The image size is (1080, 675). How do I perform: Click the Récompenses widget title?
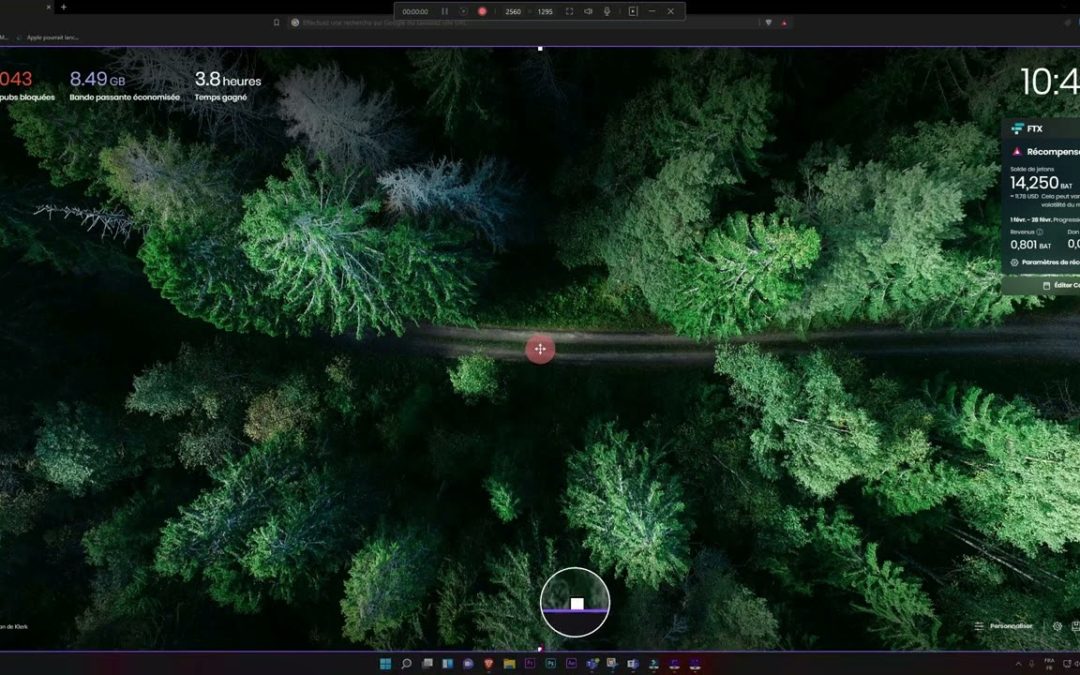pyautogui.click(x=1052, y=152)
